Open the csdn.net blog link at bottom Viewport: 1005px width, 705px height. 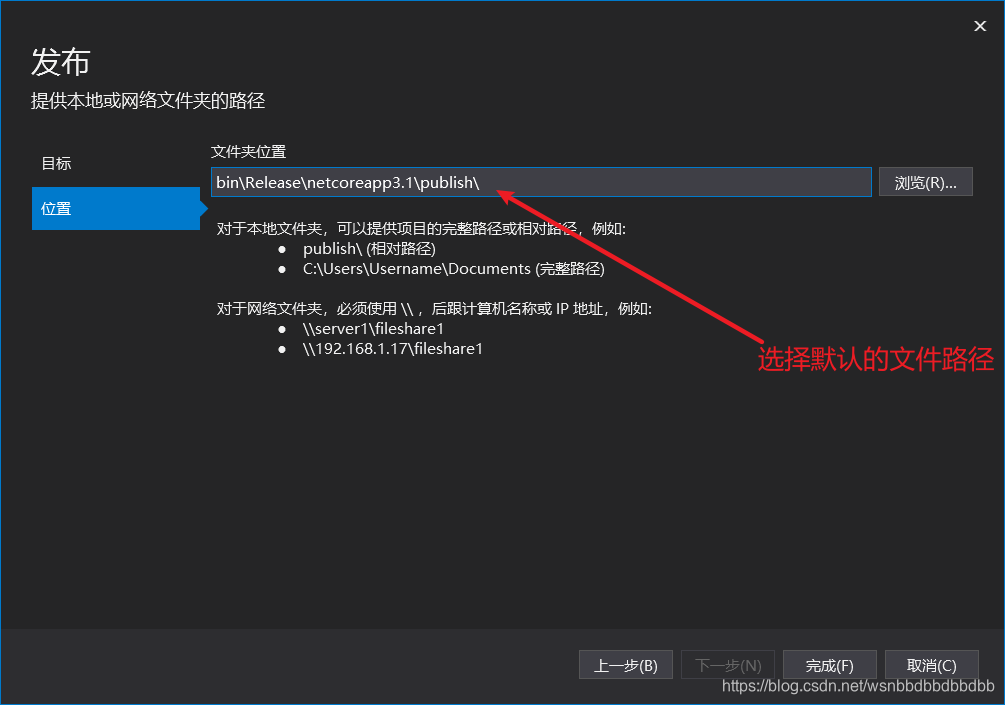point(858,687)
